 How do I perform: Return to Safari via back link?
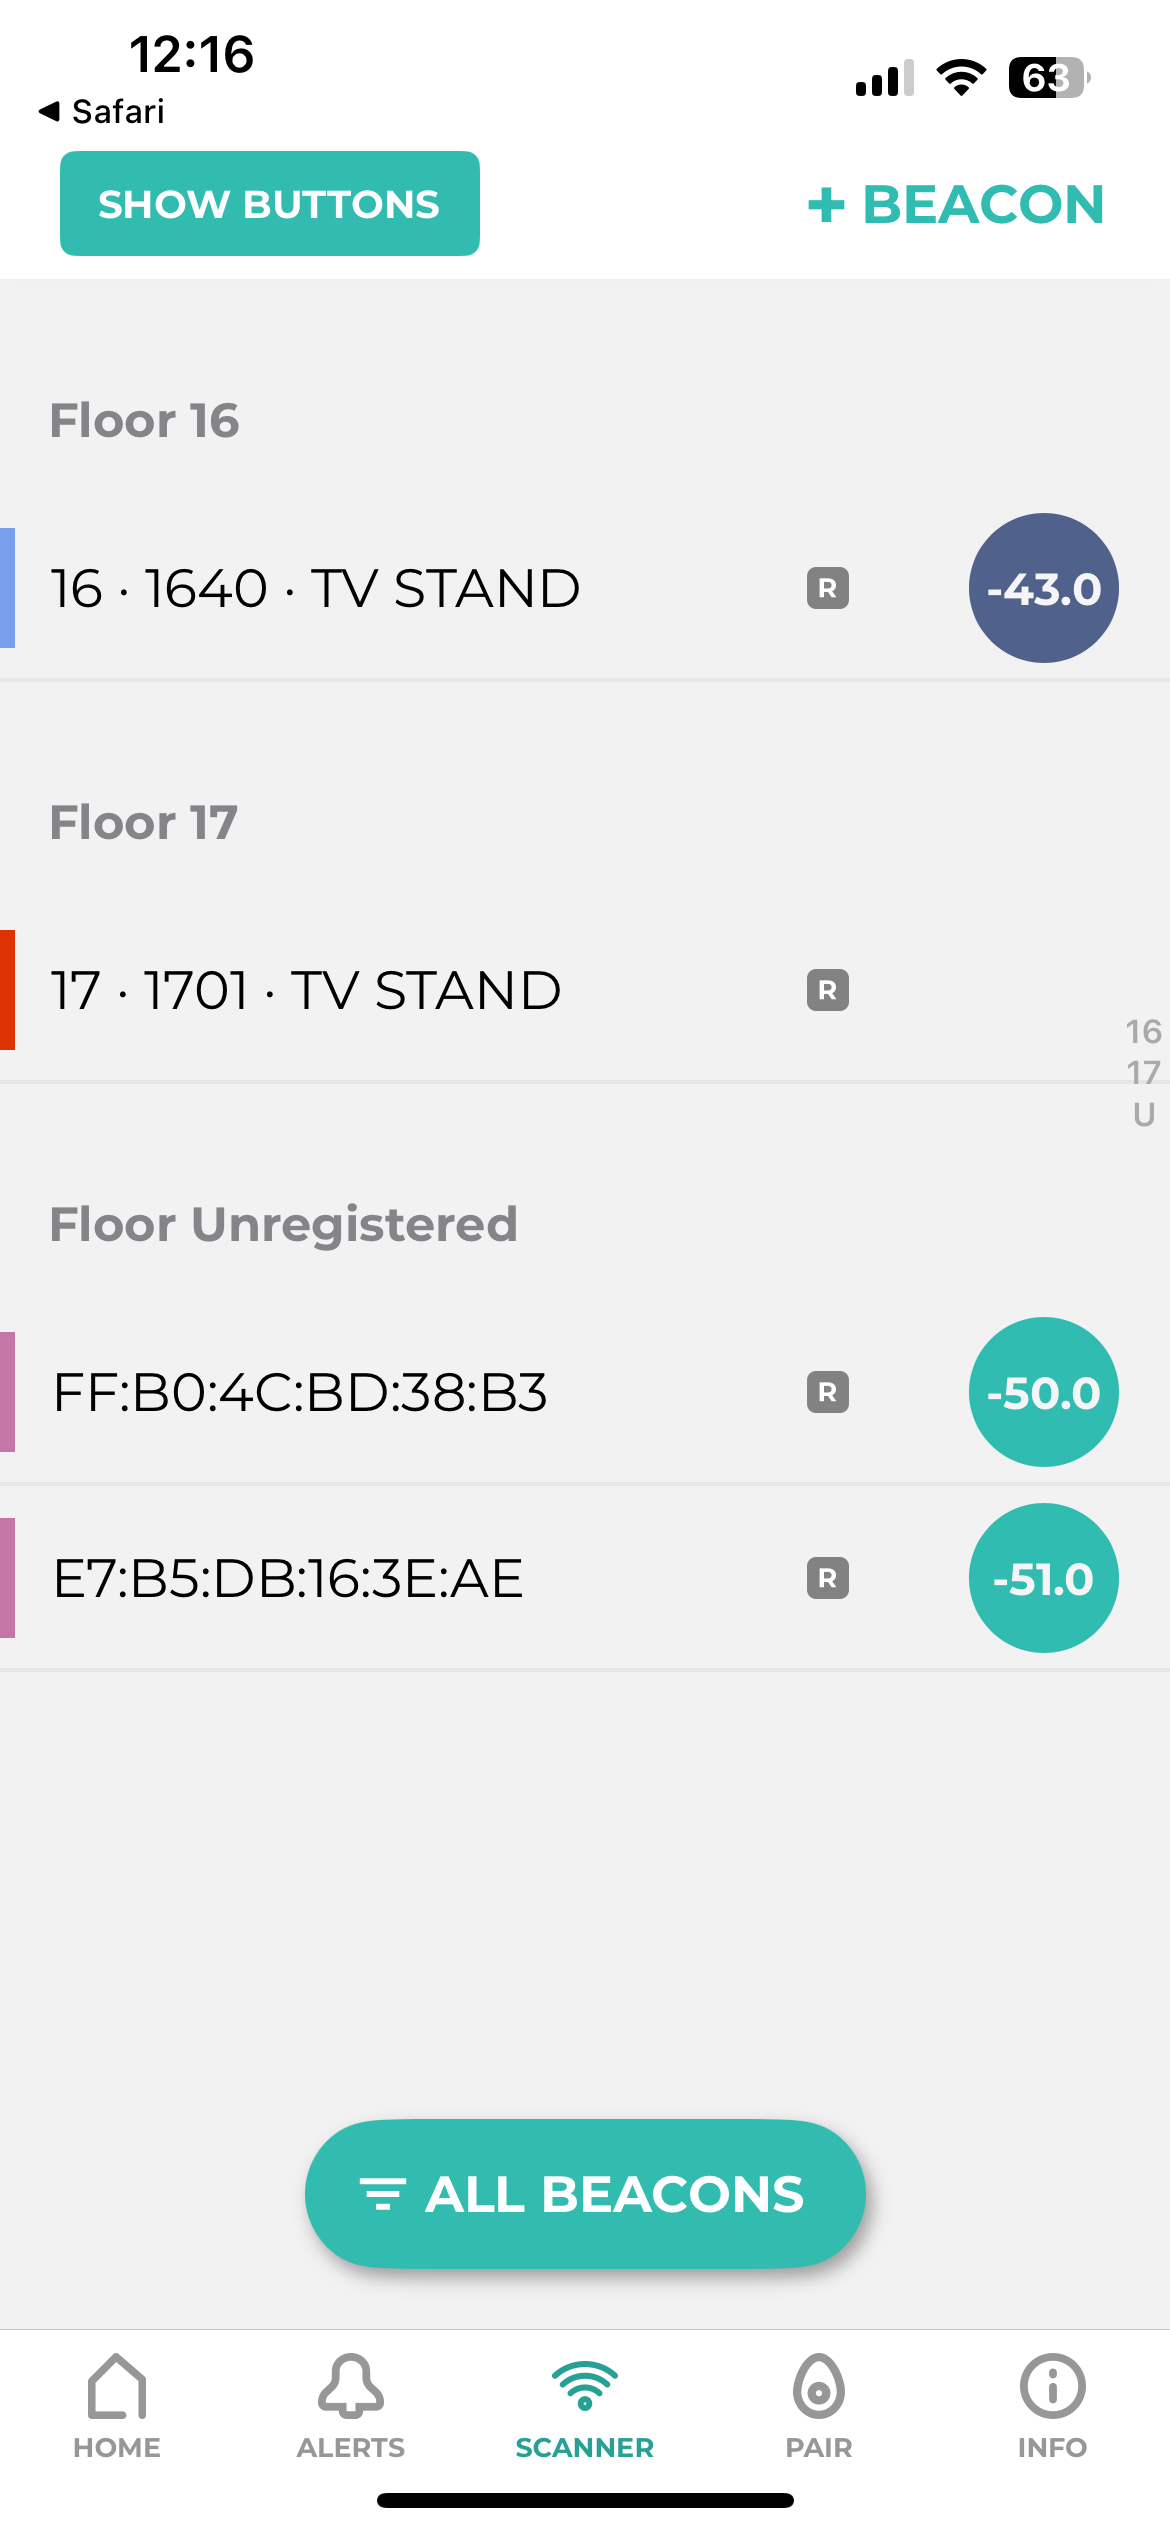click(x=101, y=111)
